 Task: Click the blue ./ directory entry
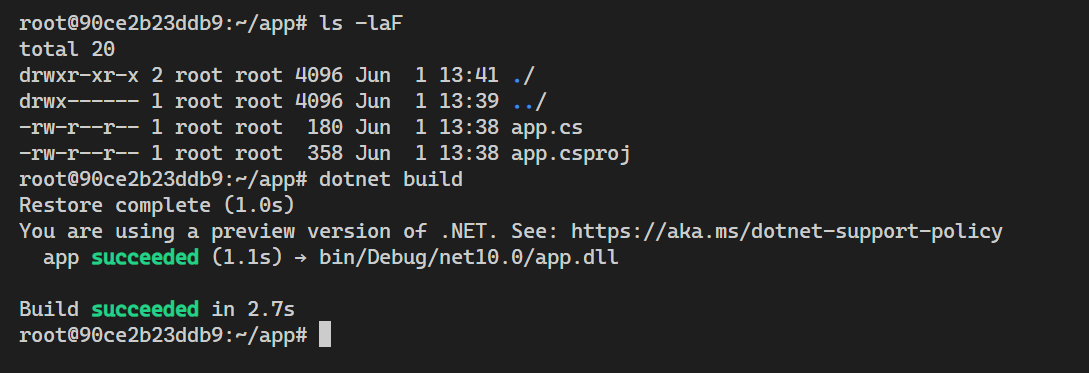pyautogui.click(x=523, y=76)
